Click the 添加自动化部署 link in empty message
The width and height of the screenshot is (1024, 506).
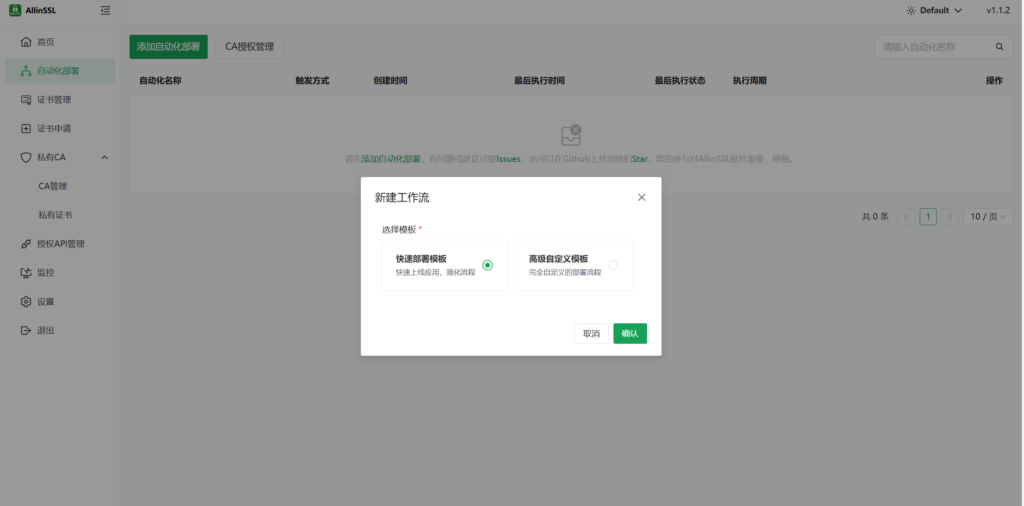391,159
